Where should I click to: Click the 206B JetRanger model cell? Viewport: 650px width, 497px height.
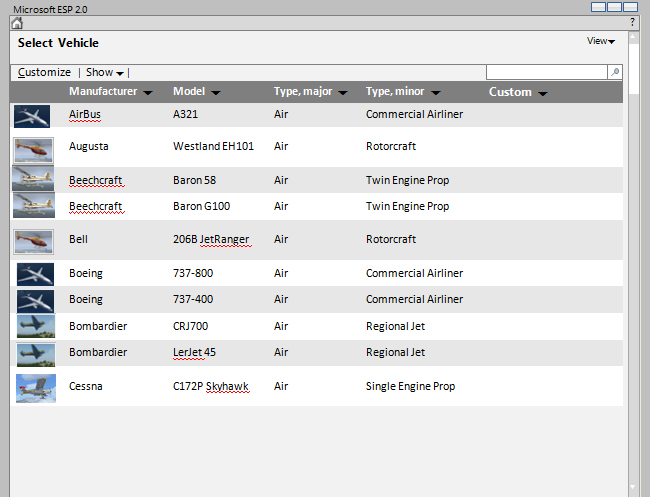tap(211, 240)
